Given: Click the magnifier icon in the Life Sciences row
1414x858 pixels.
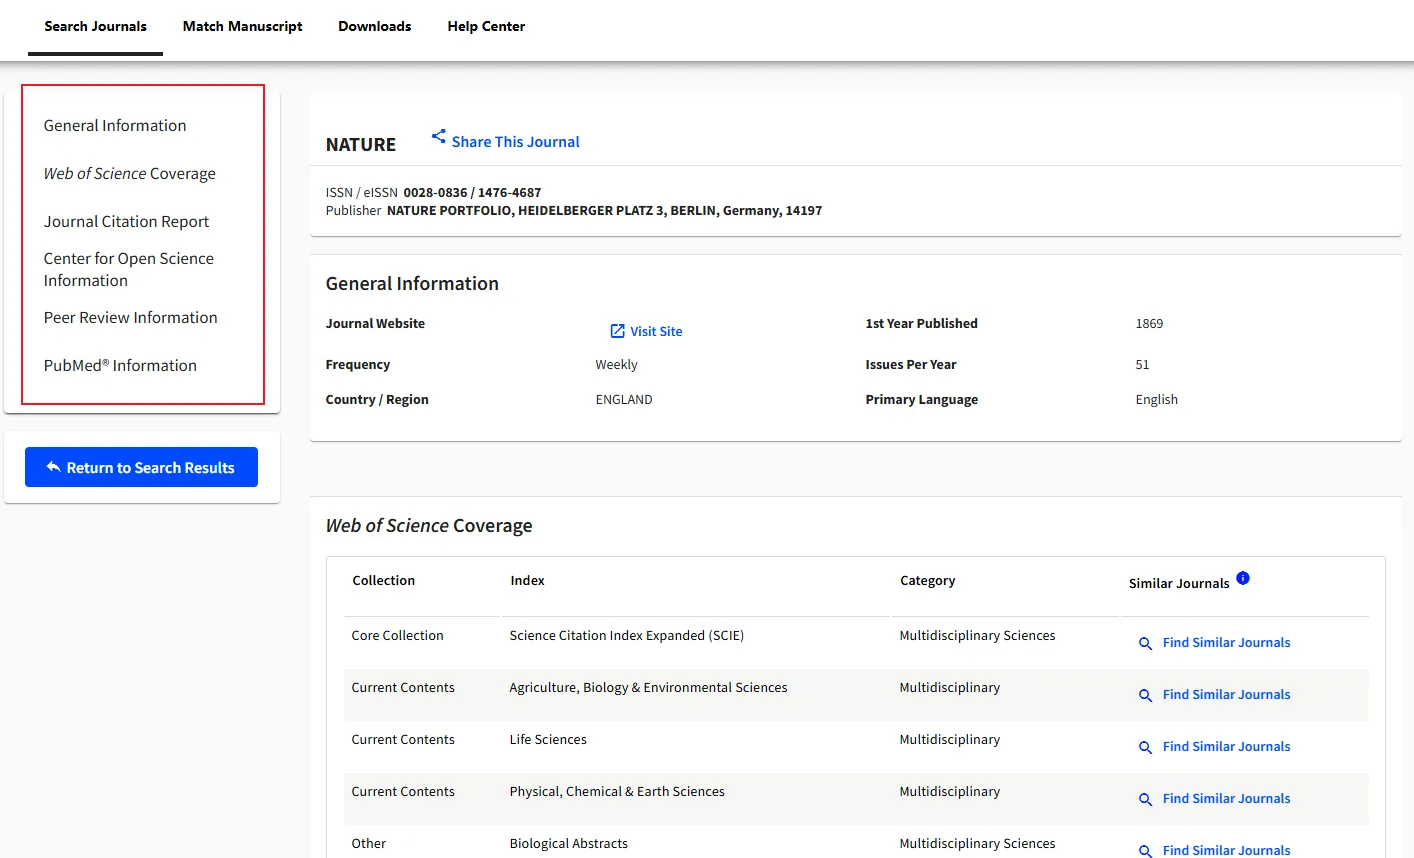Looking at the screenshot, I should 1146,748.
